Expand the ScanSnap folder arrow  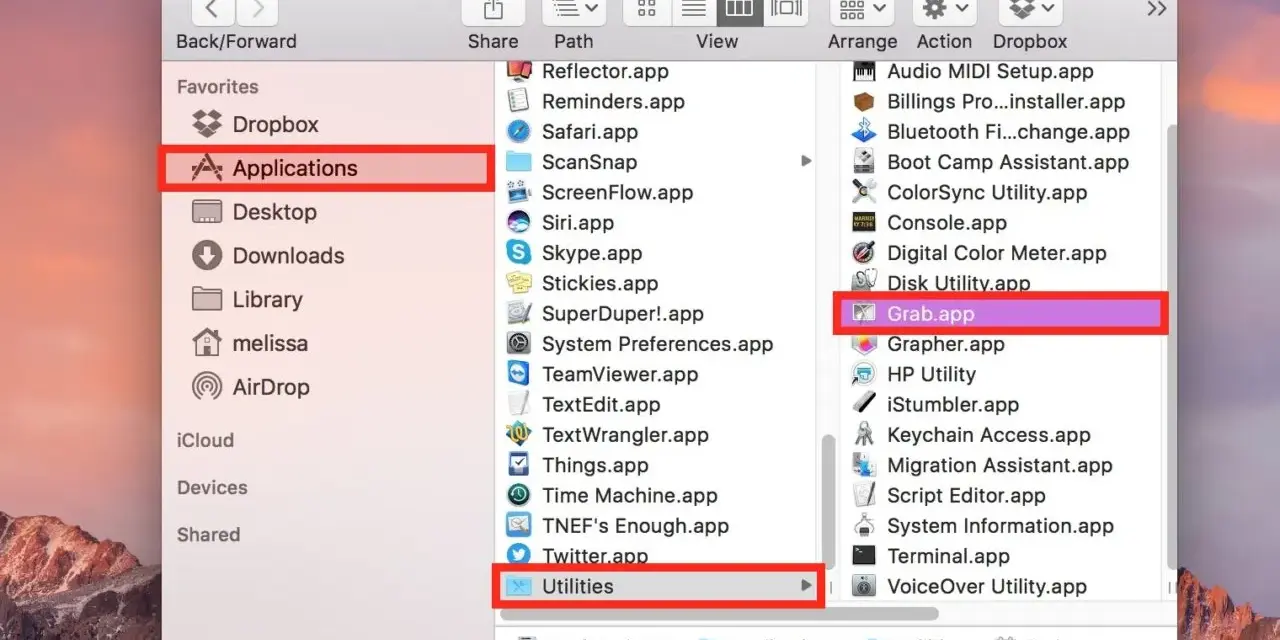(x=806, y=161)
